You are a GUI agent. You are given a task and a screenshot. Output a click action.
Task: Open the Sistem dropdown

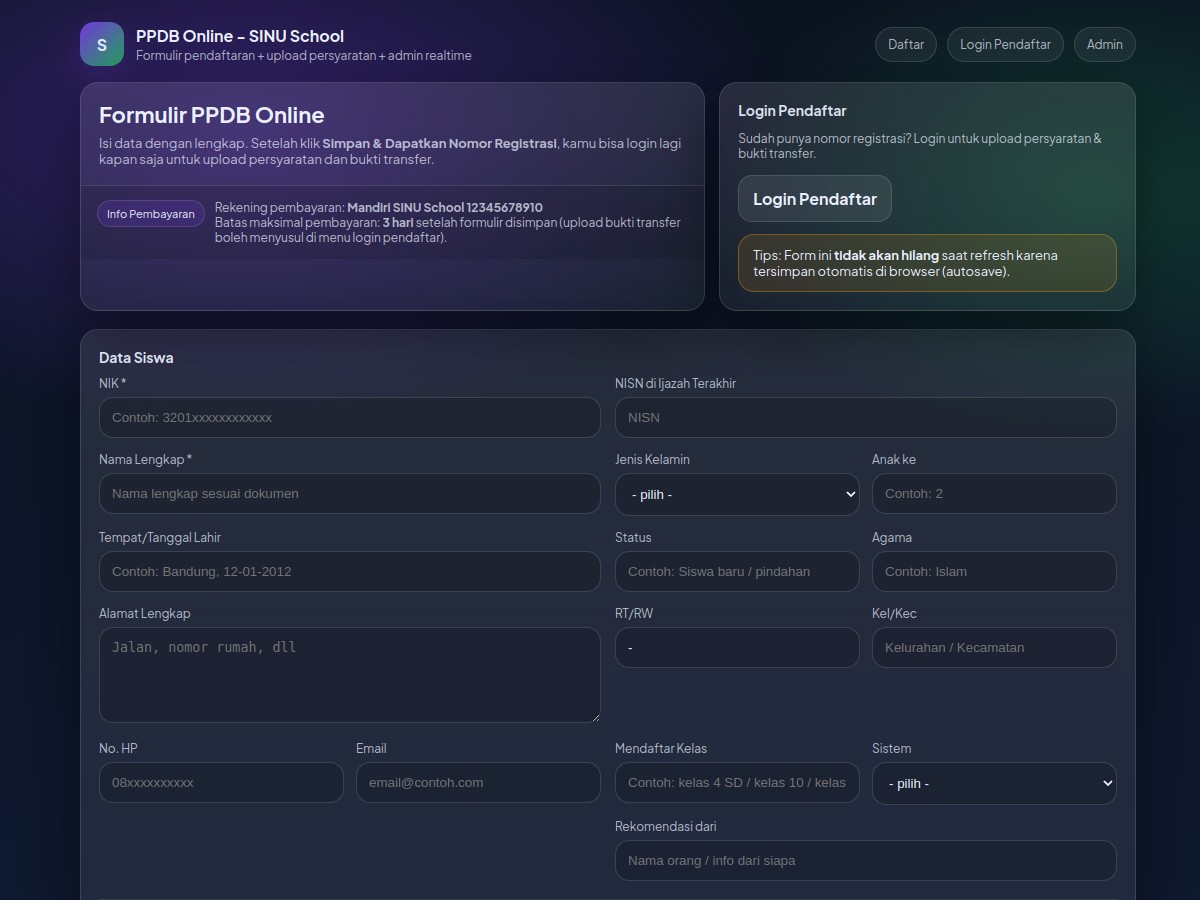pos(994,784)
